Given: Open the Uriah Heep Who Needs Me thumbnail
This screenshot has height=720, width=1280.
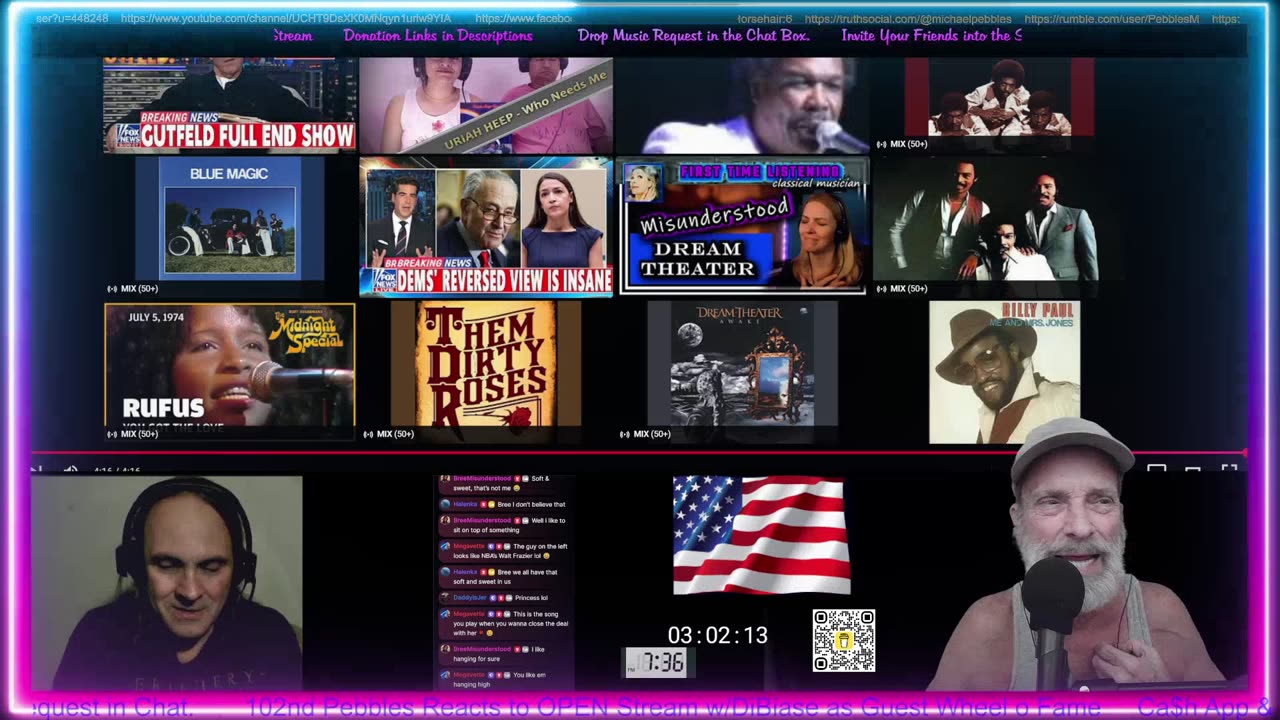Looking at the screenshot, I should tap(486, 105).
